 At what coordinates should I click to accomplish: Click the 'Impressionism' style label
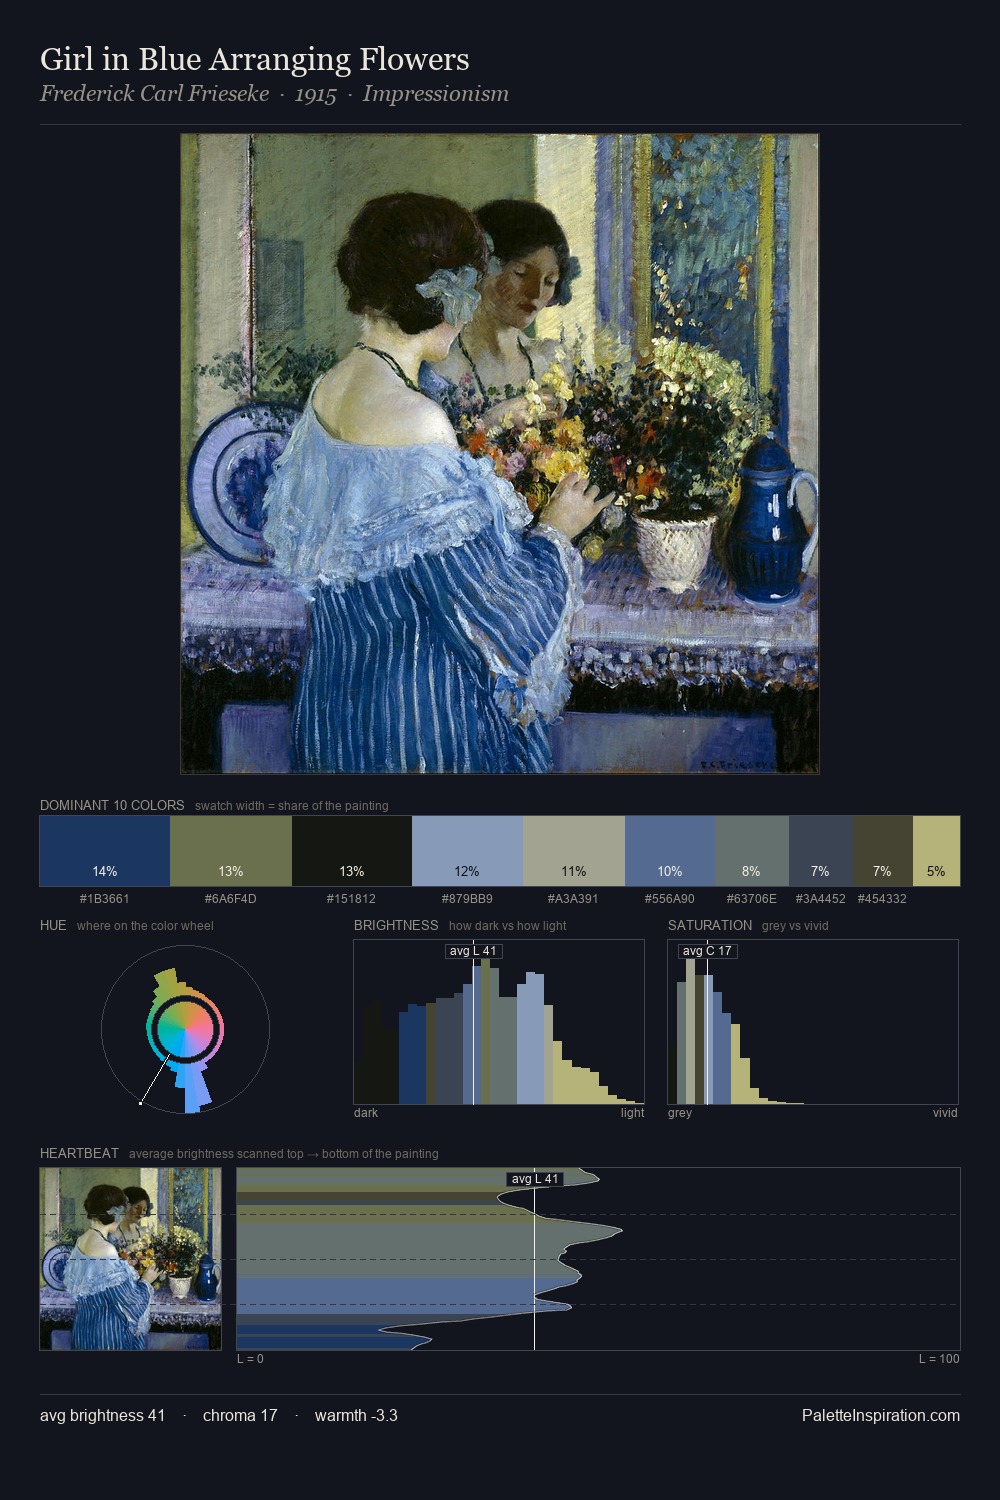436,94
